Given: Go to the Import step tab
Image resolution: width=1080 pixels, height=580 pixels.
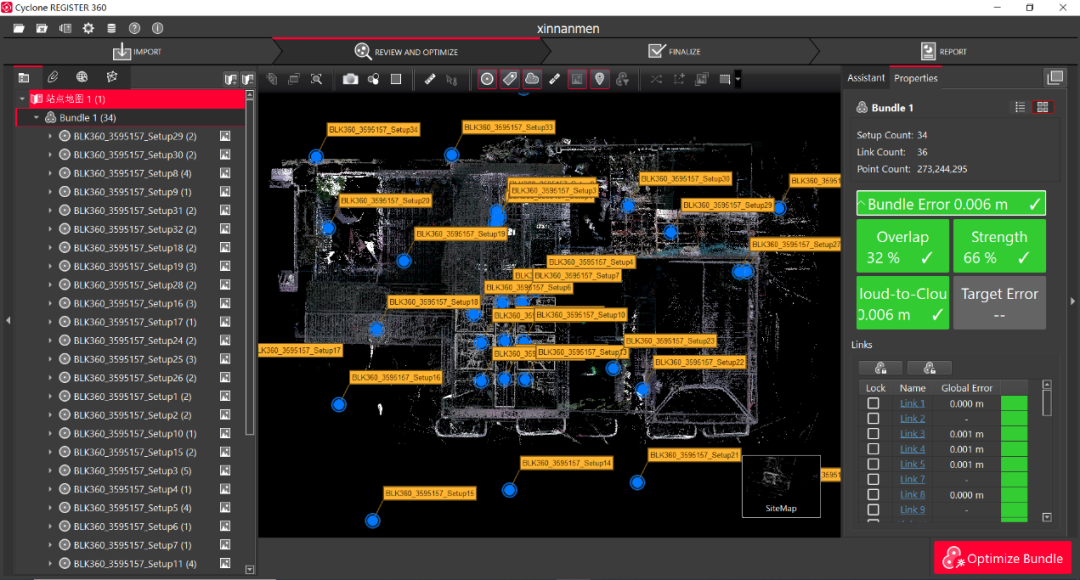Looking at the screenshot, I should pyautogui.click(x=137, y=52).
